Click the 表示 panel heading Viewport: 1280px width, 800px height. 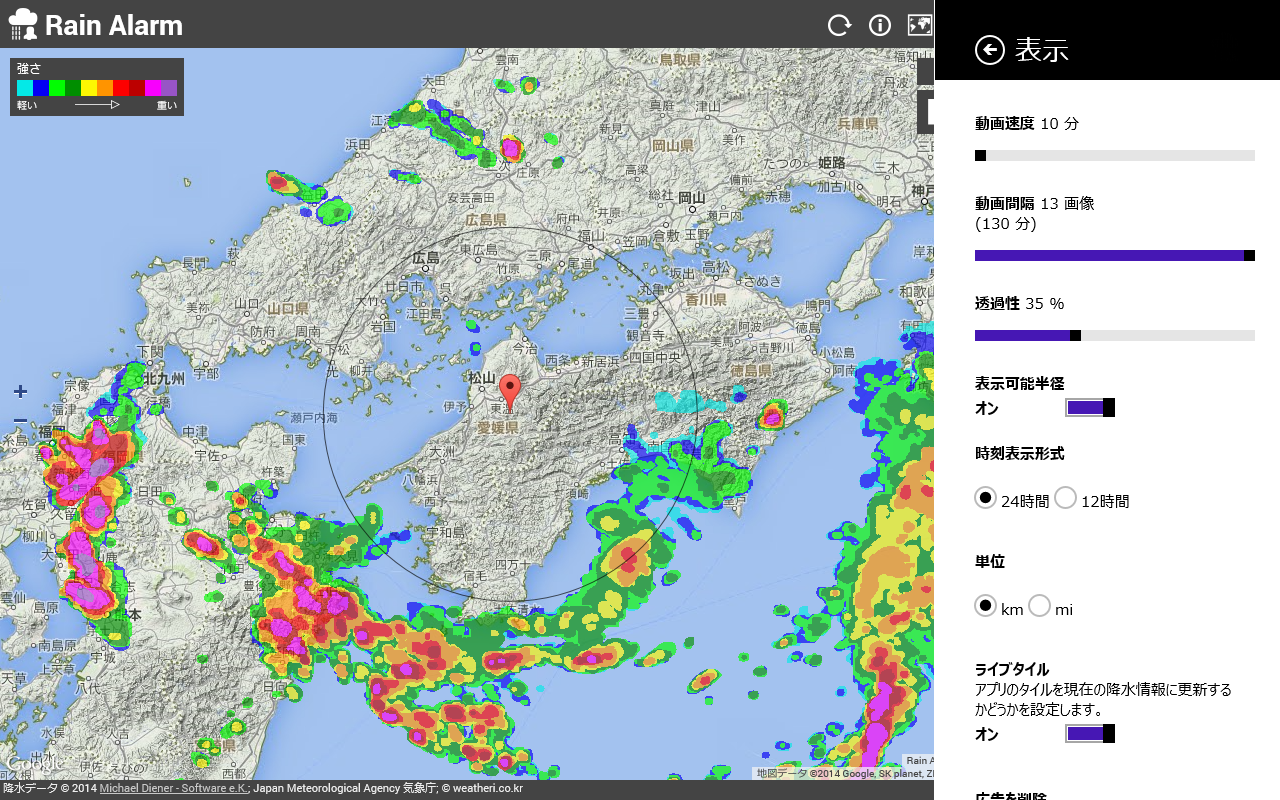coord(1042,50)
